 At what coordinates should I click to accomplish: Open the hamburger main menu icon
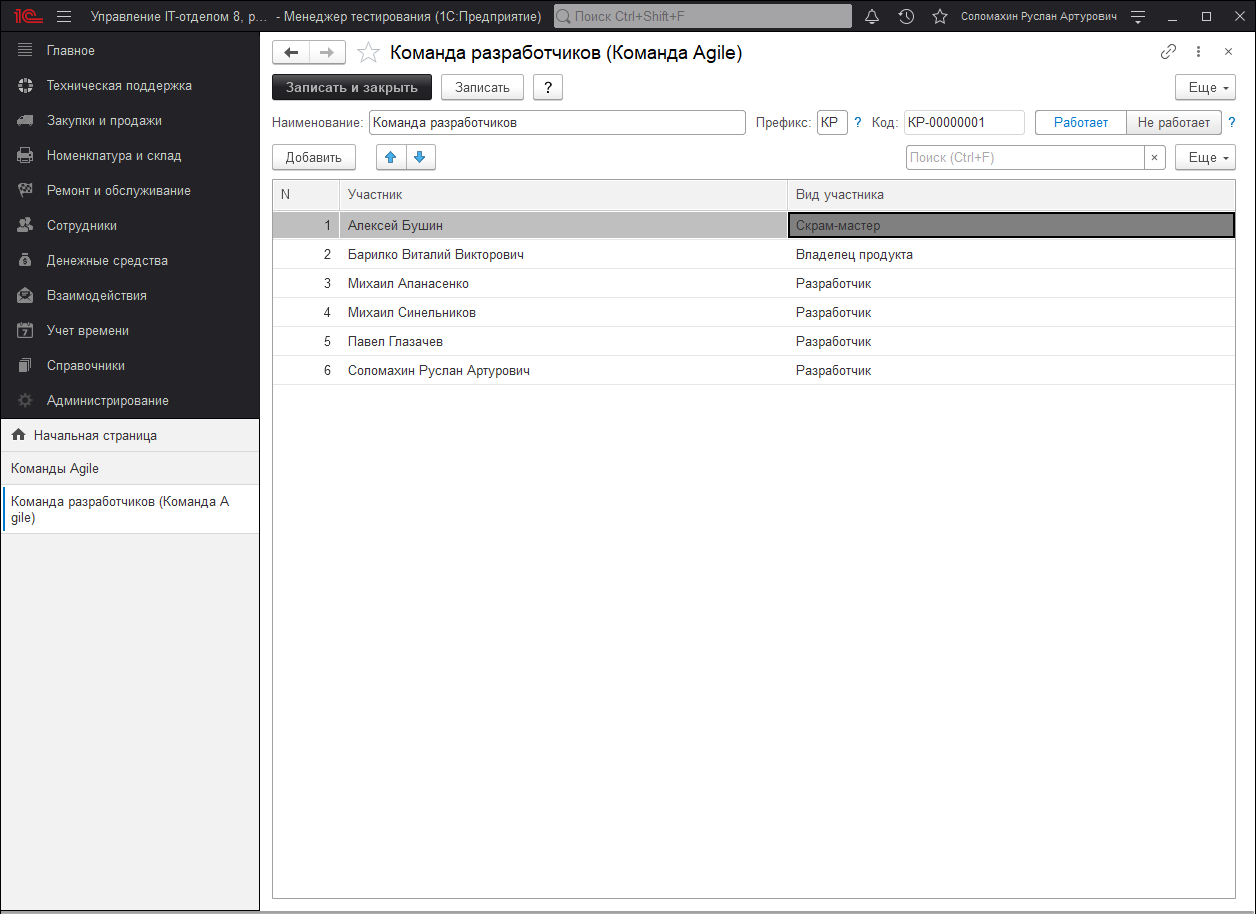pos(64,17)
